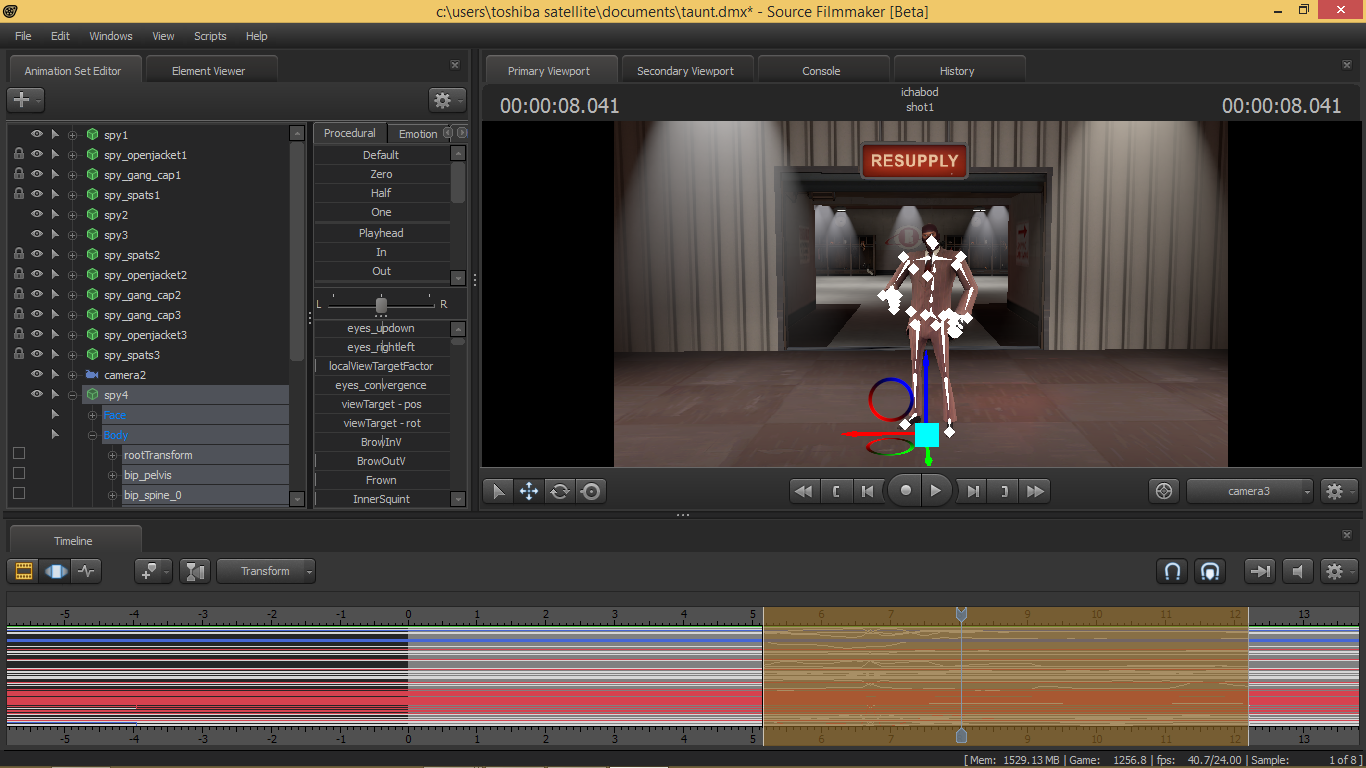Click the plus button to add animation set

(25, 100)
